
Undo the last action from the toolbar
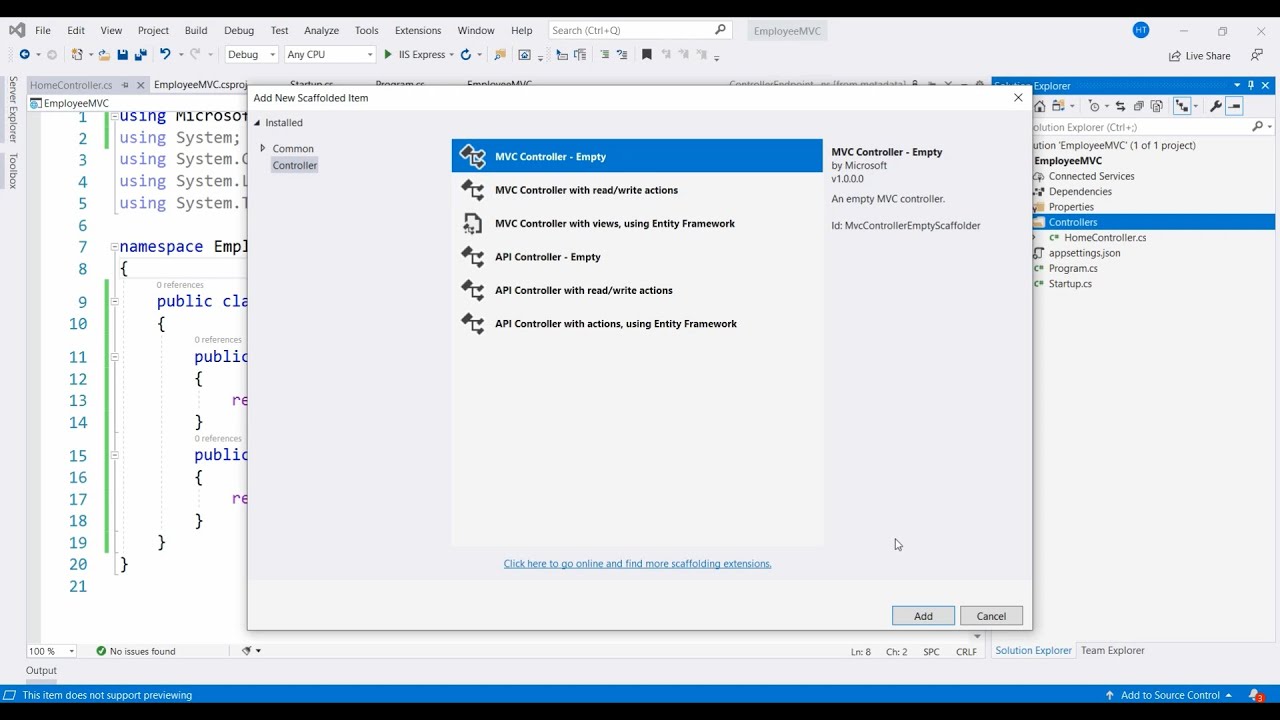pyautogui.click(x=165, y=54)
